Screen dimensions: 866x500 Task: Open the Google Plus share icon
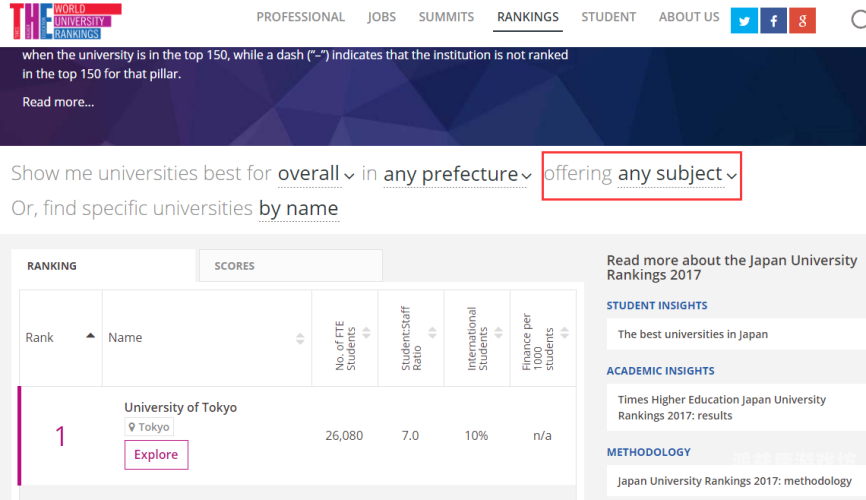click(x=802, y=21)
